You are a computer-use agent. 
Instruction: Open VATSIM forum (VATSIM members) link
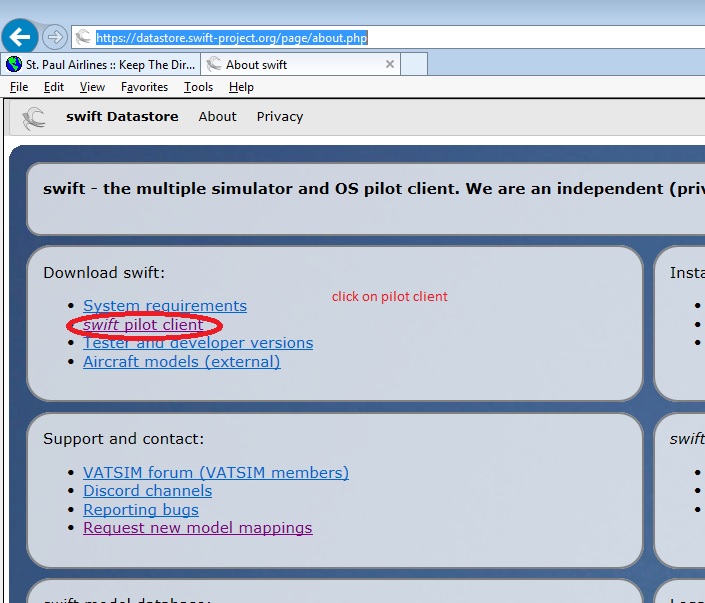coord(216,473)
